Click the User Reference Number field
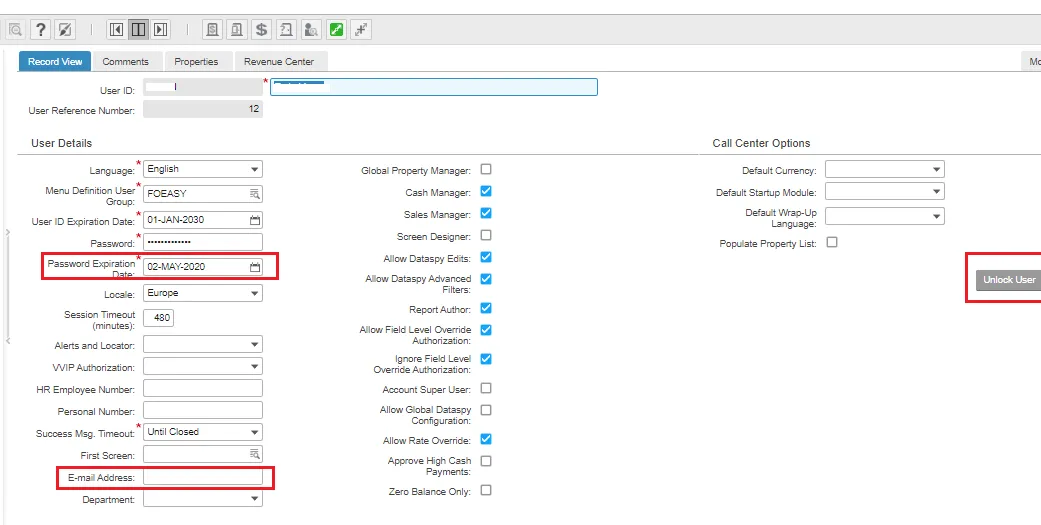This screenshot has height=525, width=1041. click(202, 109)
